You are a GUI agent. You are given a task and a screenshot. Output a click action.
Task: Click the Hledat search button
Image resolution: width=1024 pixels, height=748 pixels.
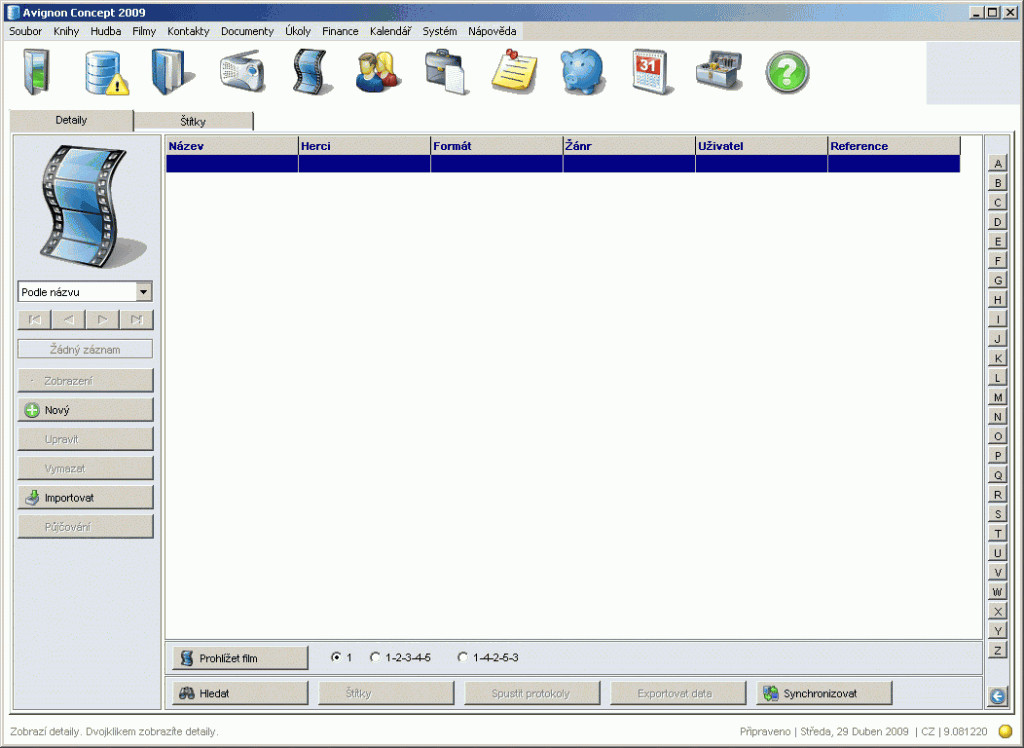coord(240,693)
